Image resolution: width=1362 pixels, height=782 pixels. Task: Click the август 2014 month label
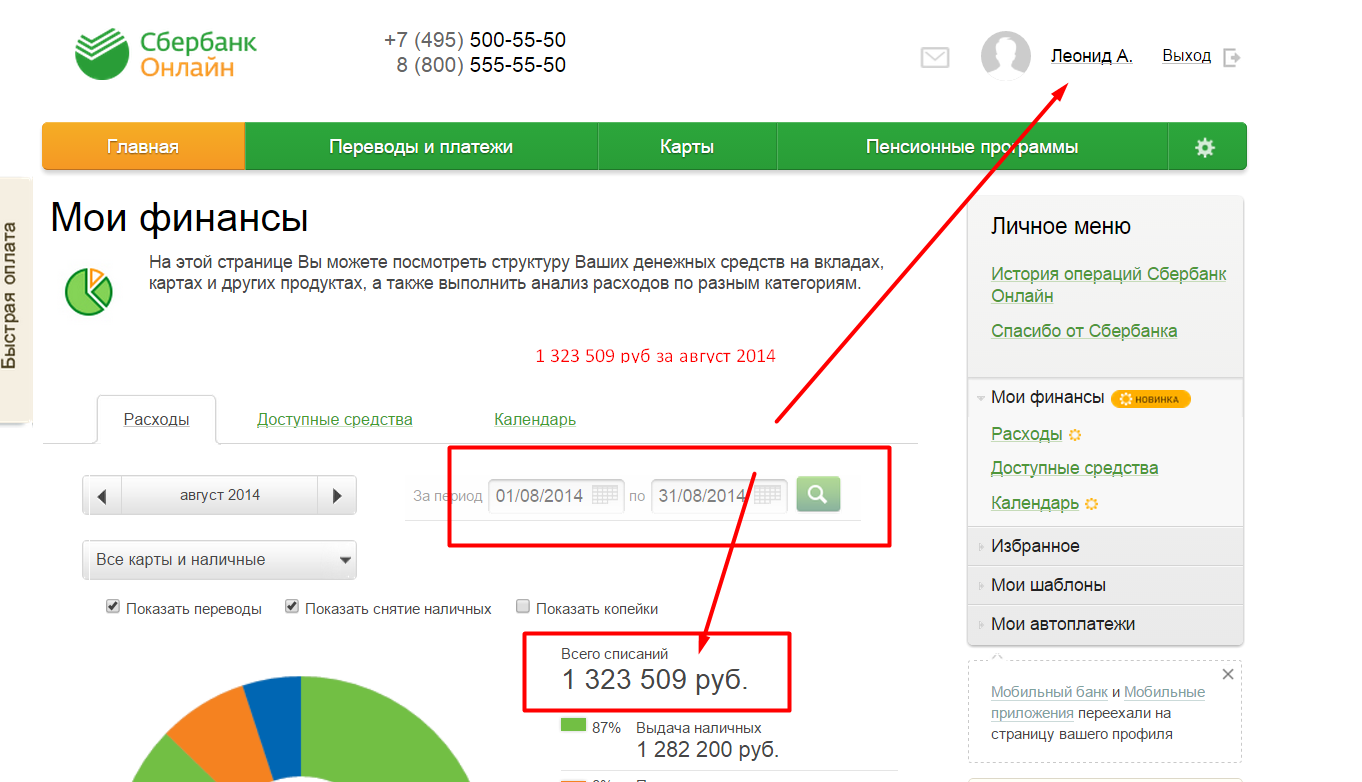[x=220, y=495]
